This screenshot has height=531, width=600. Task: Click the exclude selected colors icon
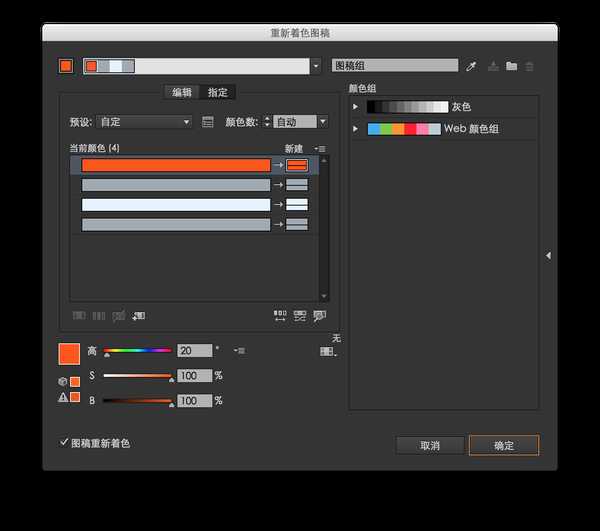coord(119,316)
